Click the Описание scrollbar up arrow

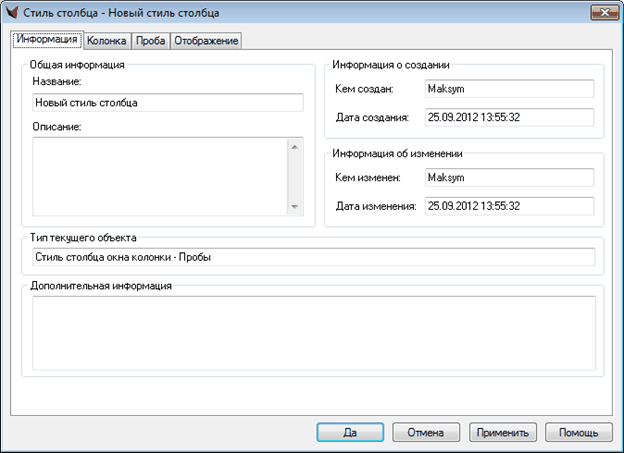(295, 146)
